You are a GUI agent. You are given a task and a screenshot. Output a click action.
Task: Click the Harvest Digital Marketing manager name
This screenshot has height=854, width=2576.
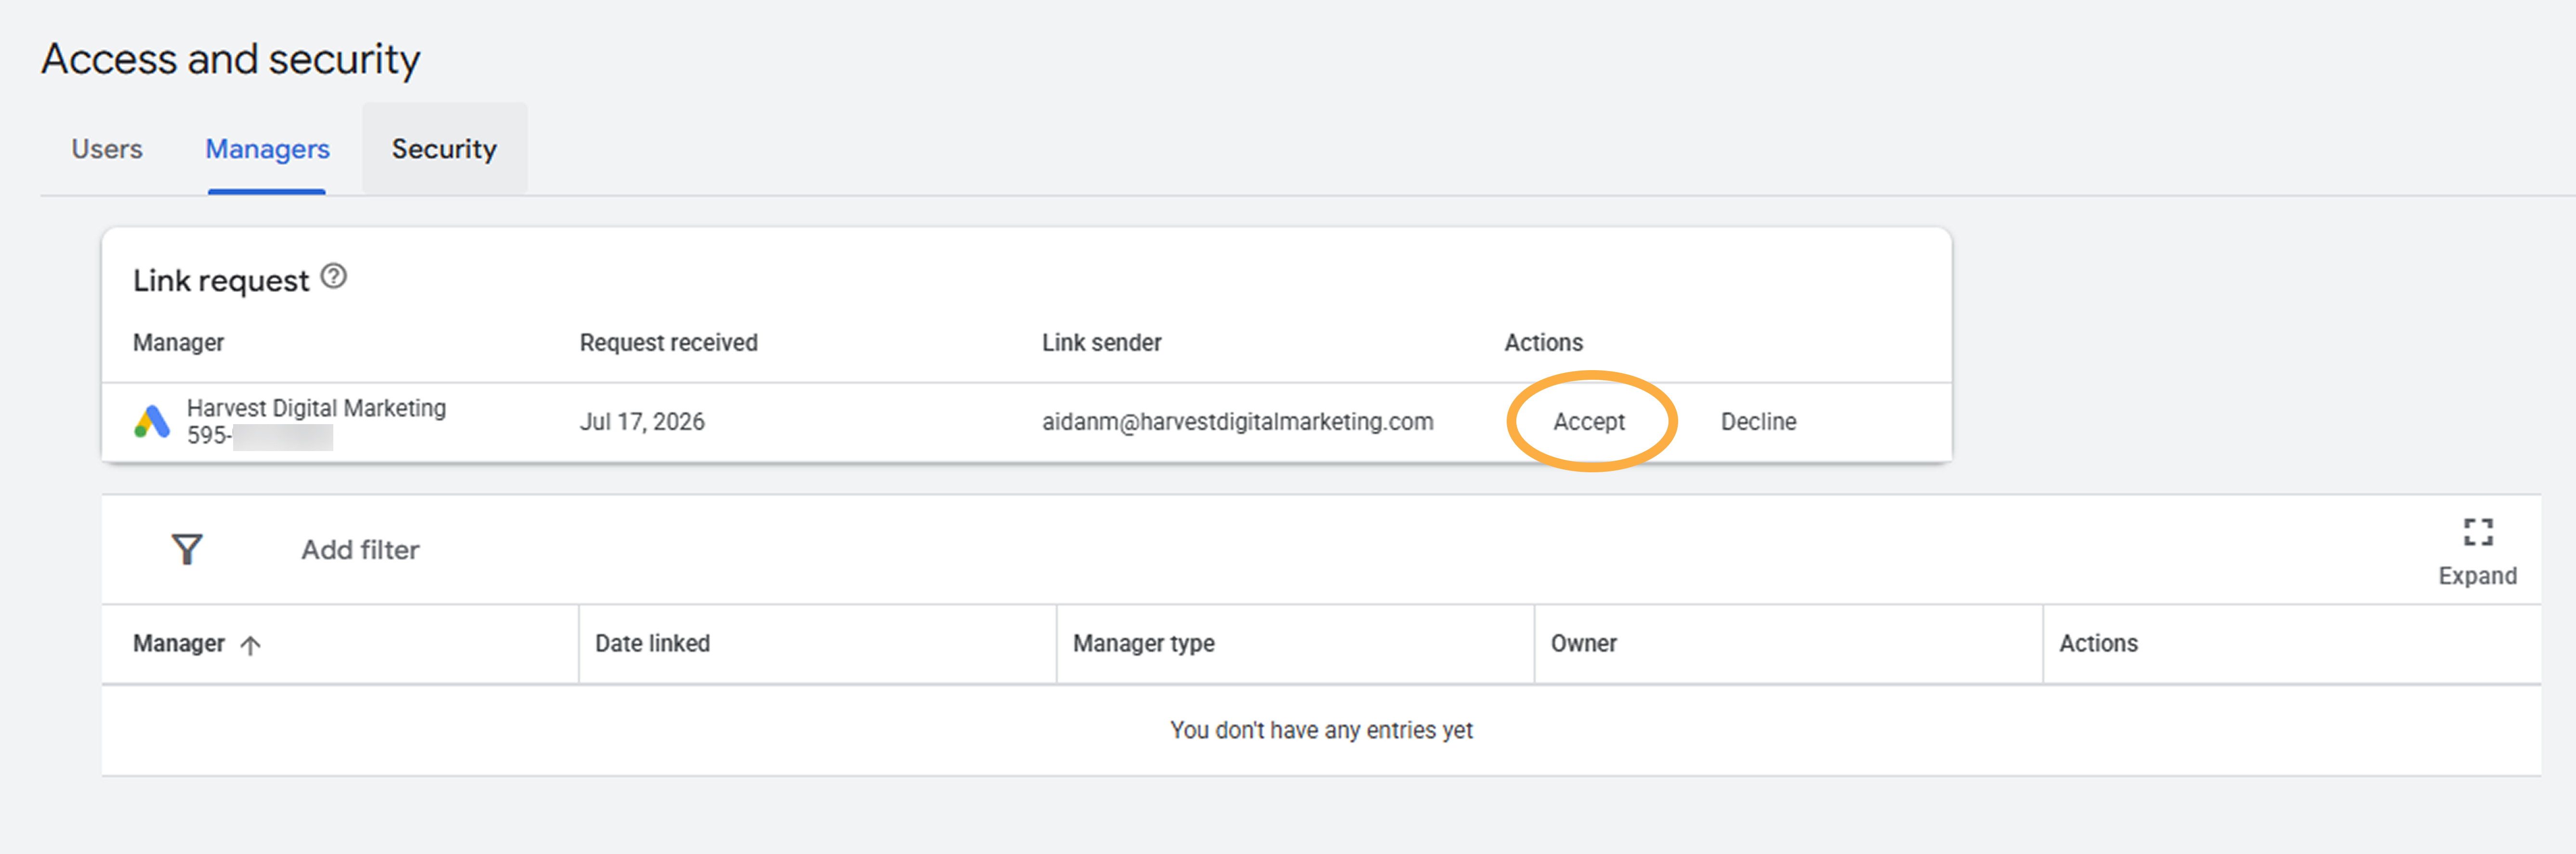coord(316,408)
